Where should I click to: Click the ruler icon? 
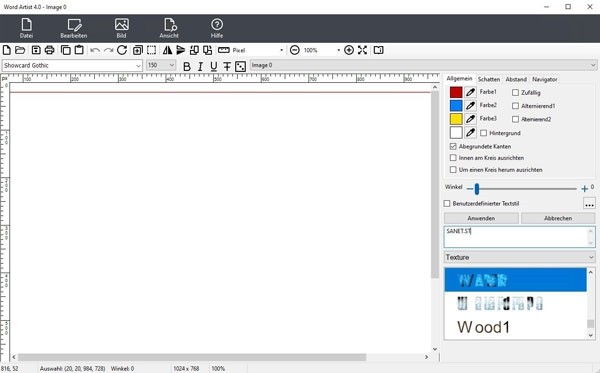tap(223, 50)
